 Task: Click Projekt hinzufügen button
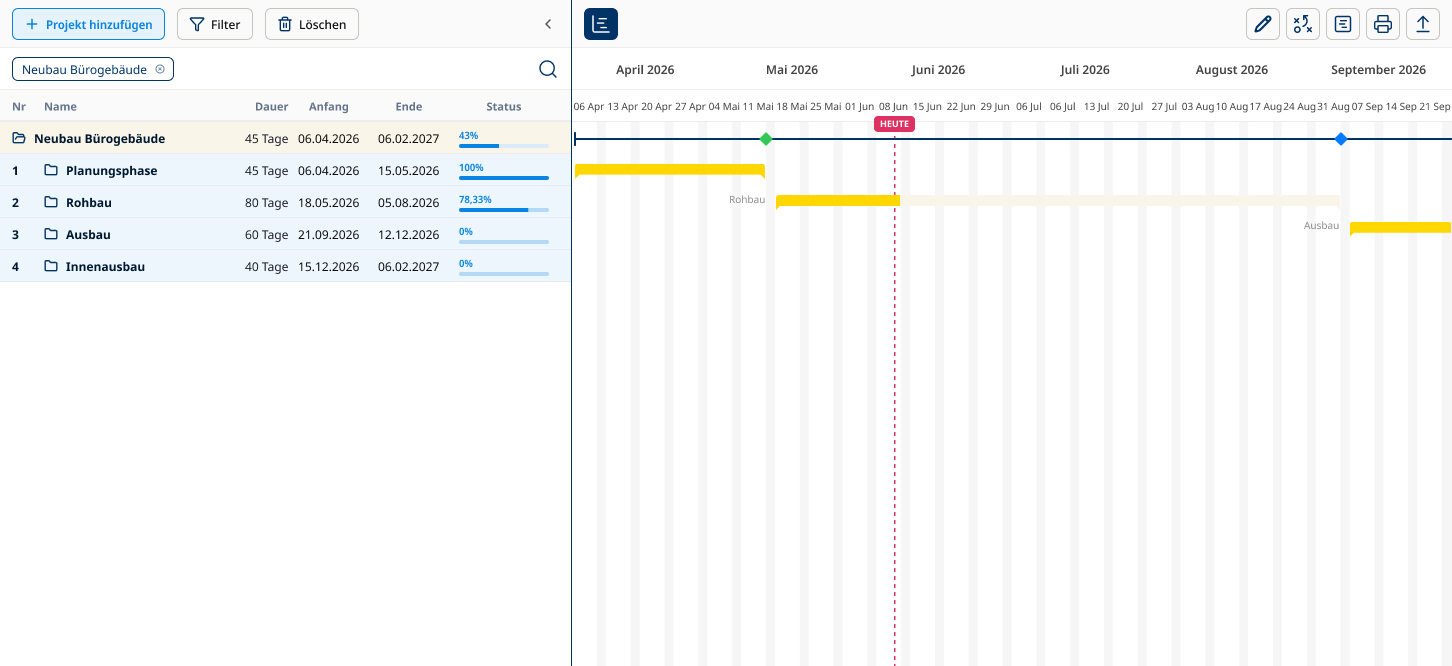coord(88,24)
